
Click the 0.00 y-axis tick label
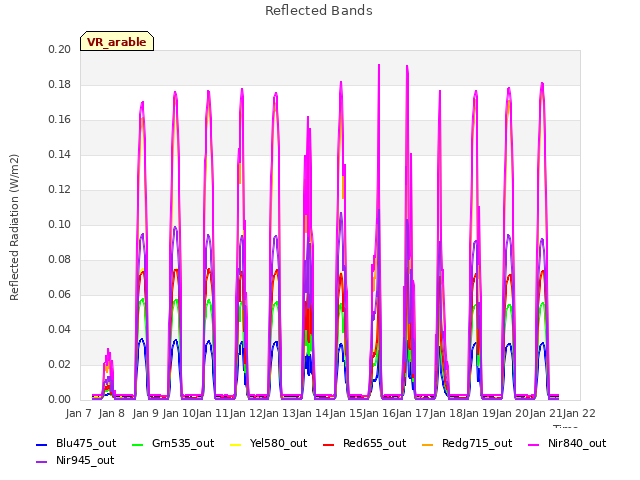tap(60, 400)
